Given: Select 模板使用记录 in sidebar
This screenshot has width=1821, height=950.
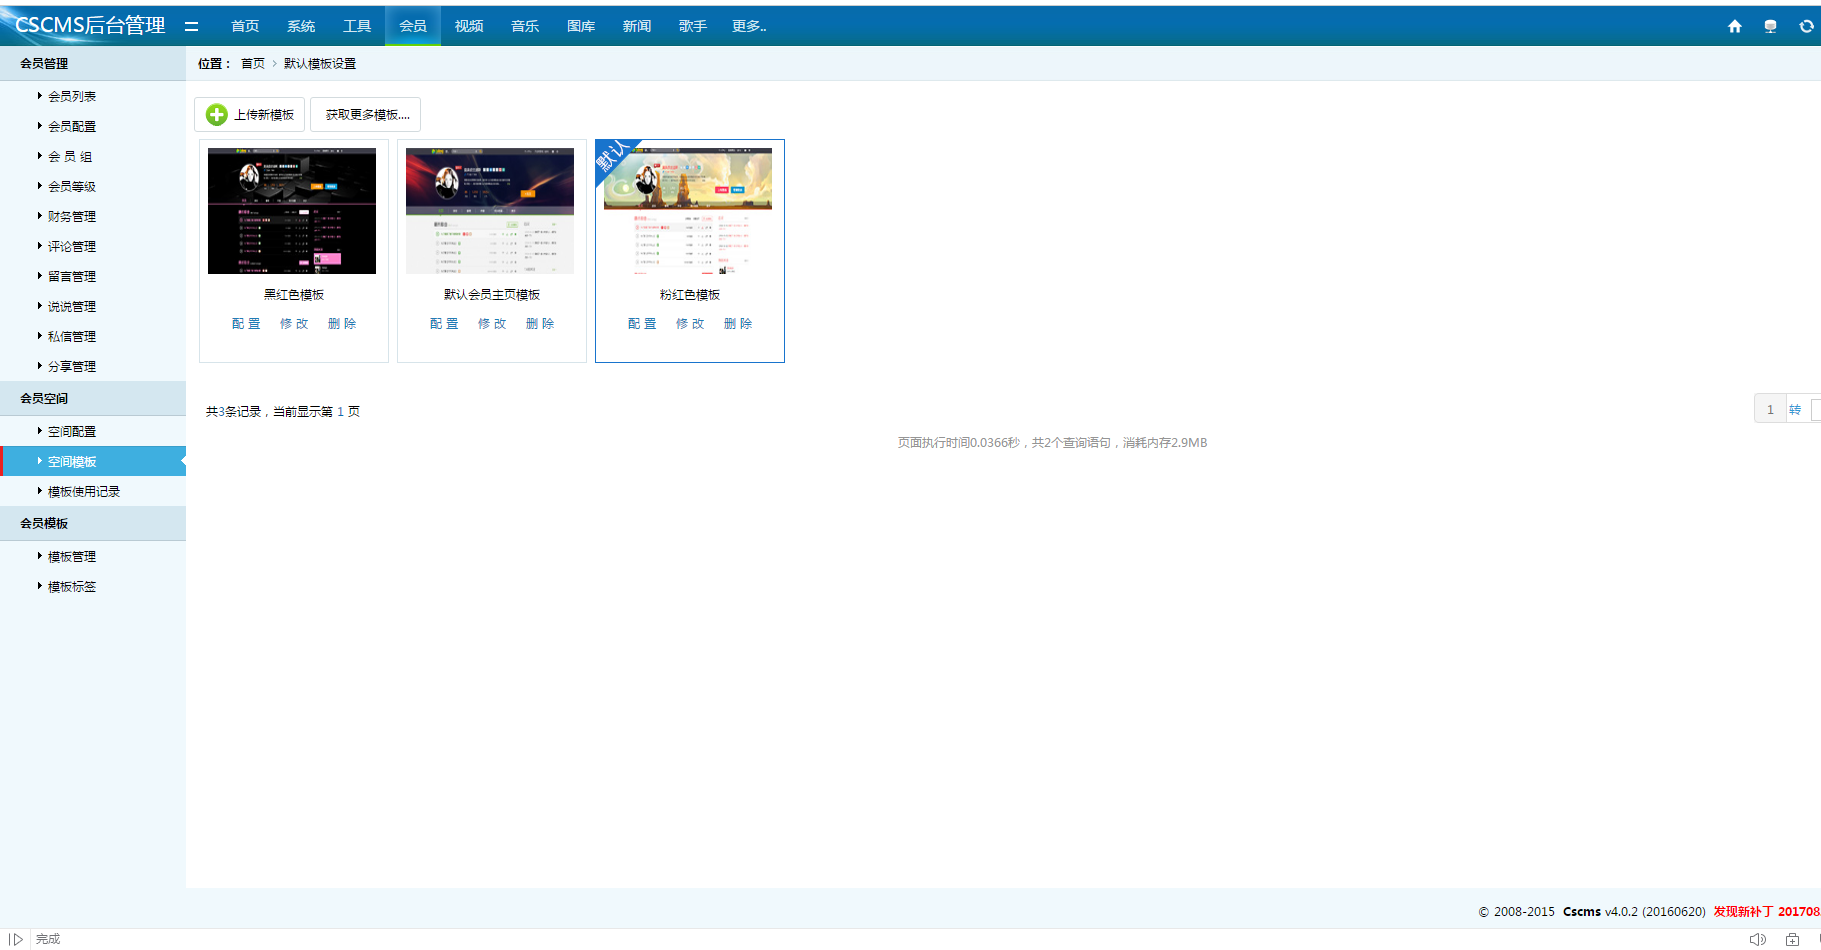Looking at the screenshot, I should 84,492.
